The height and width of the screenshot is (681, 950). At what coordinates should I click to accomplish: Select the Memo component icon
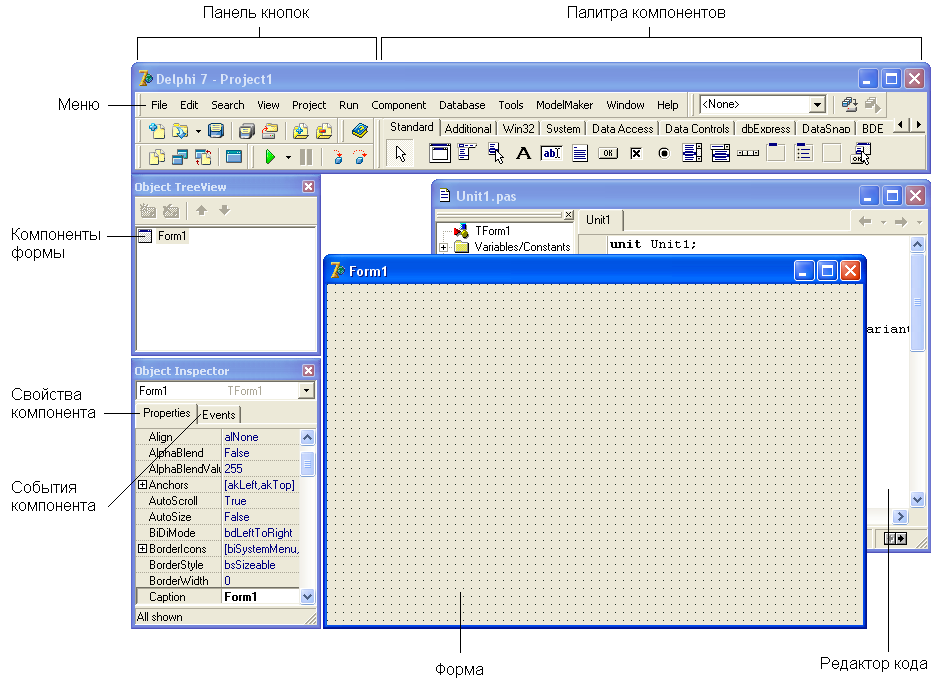tap(580, 153)
